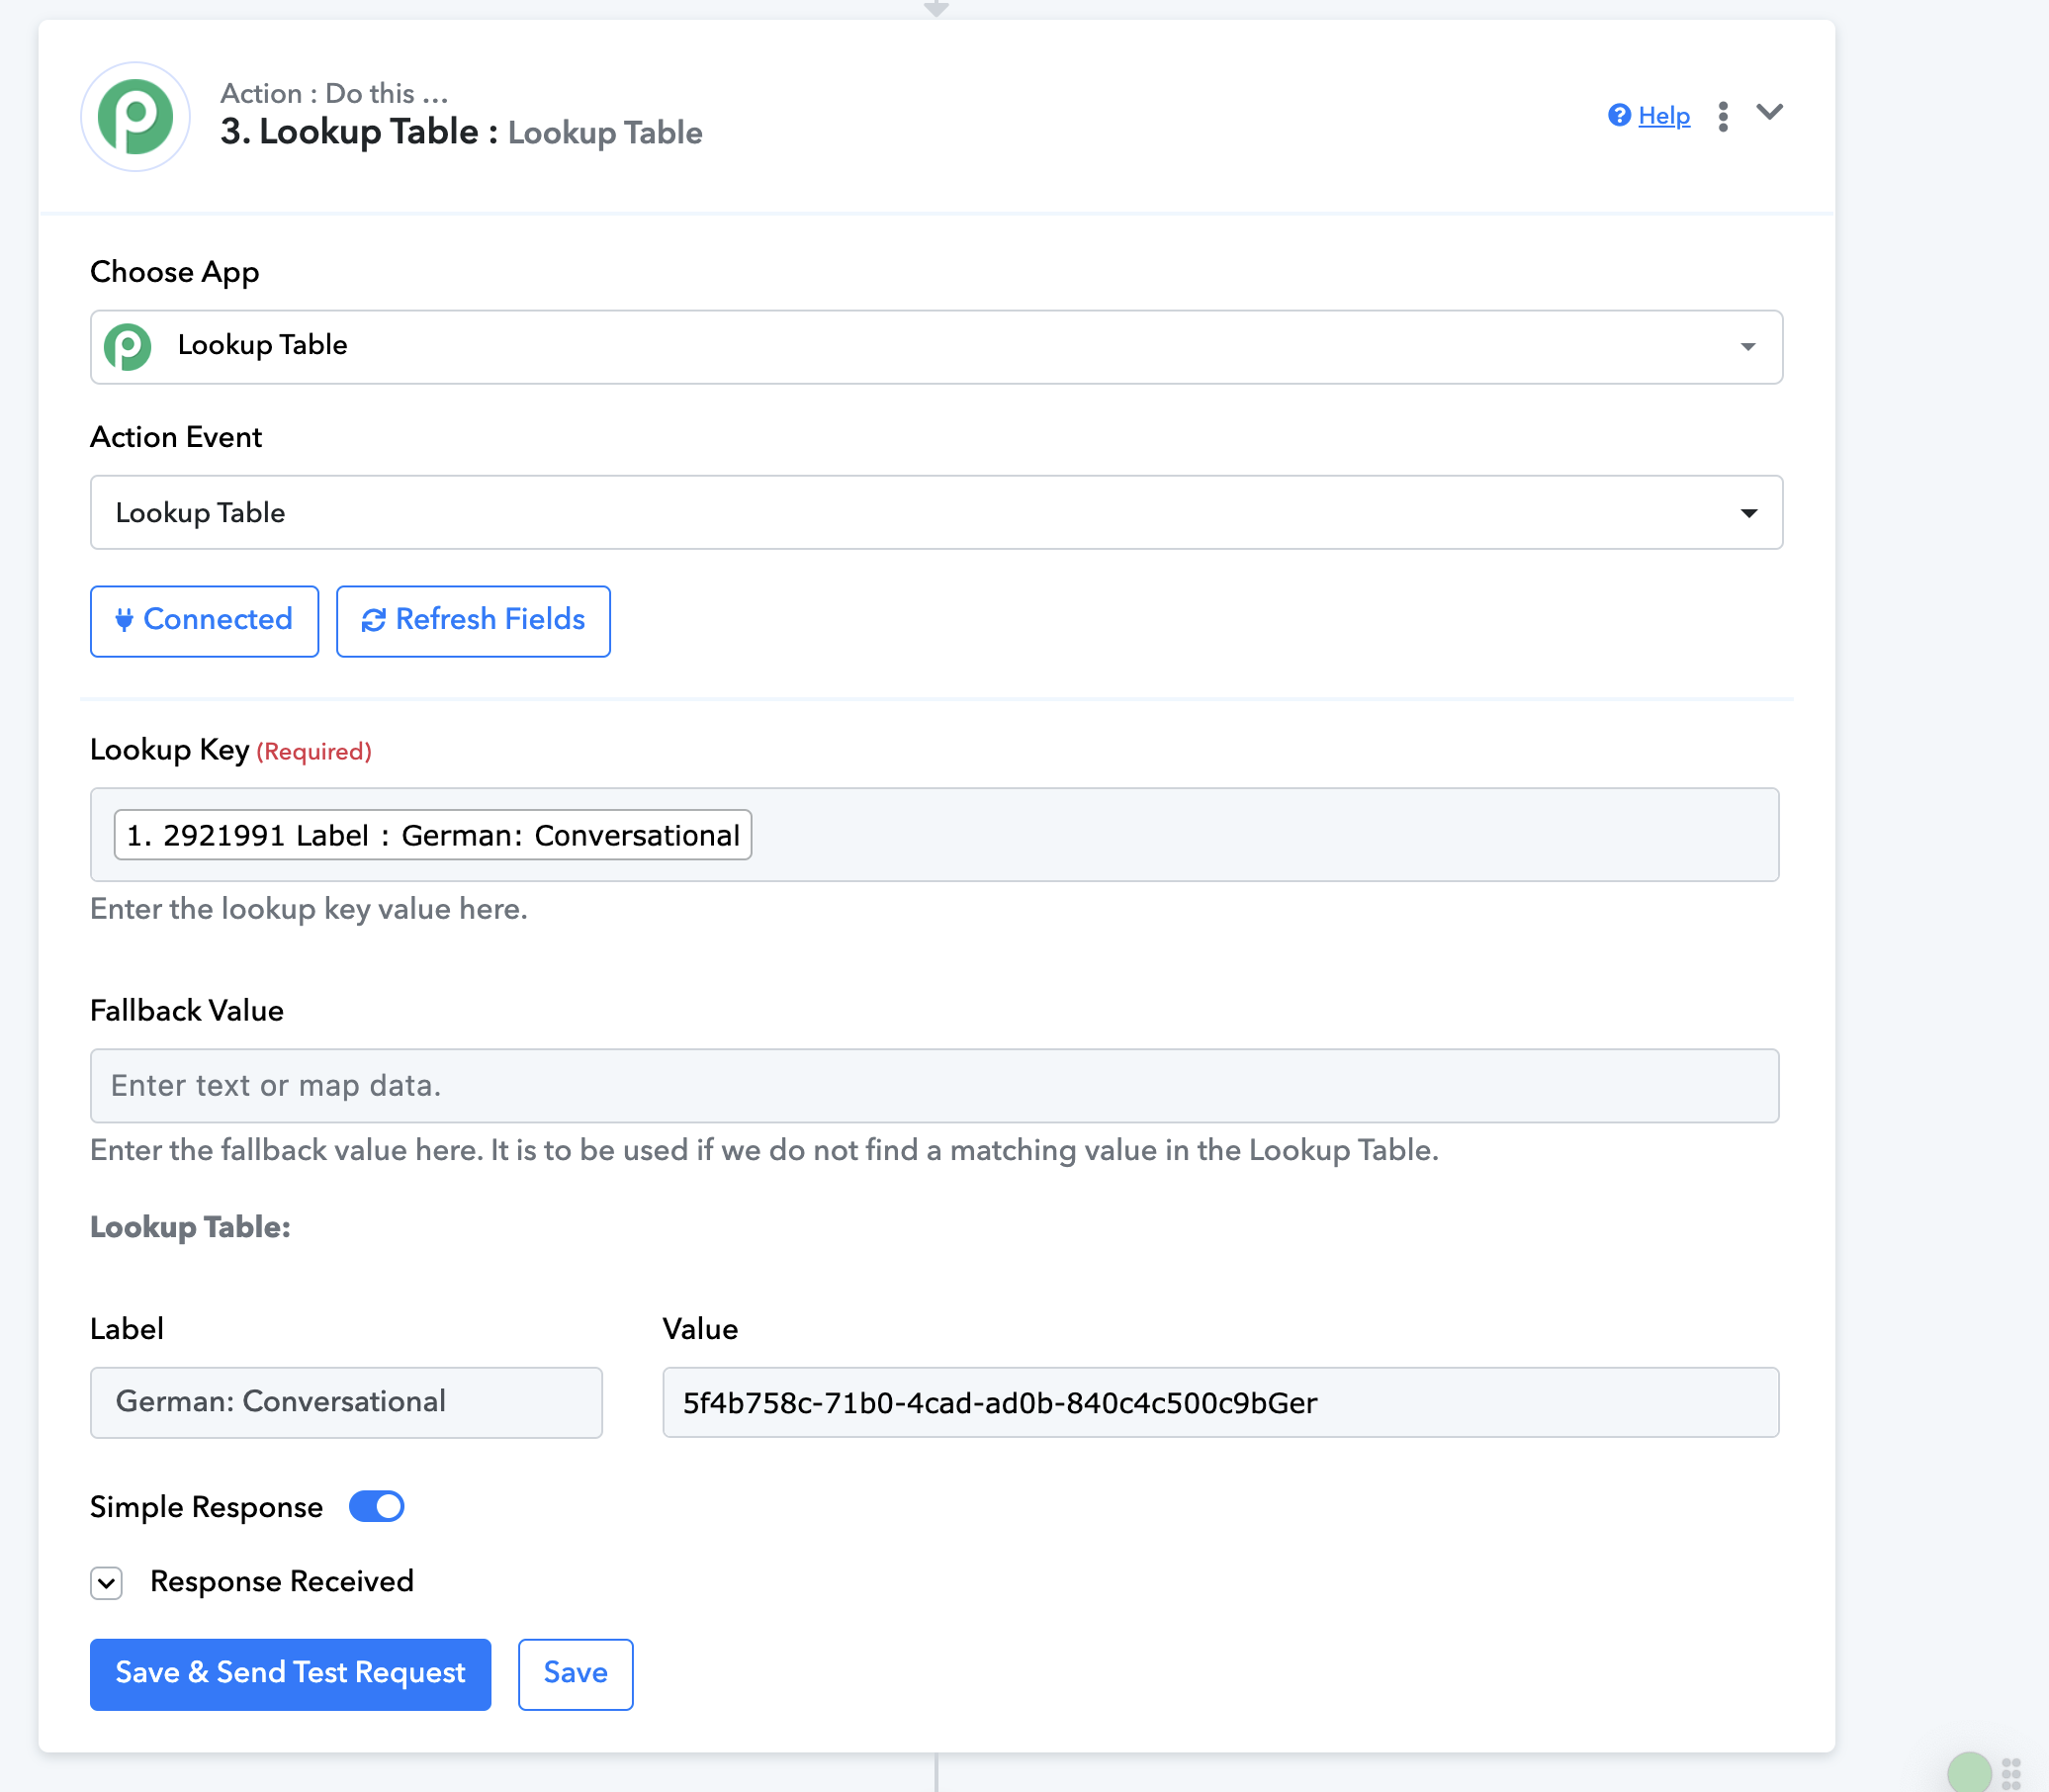Click Save & Send Test Request

(290, 1674)
